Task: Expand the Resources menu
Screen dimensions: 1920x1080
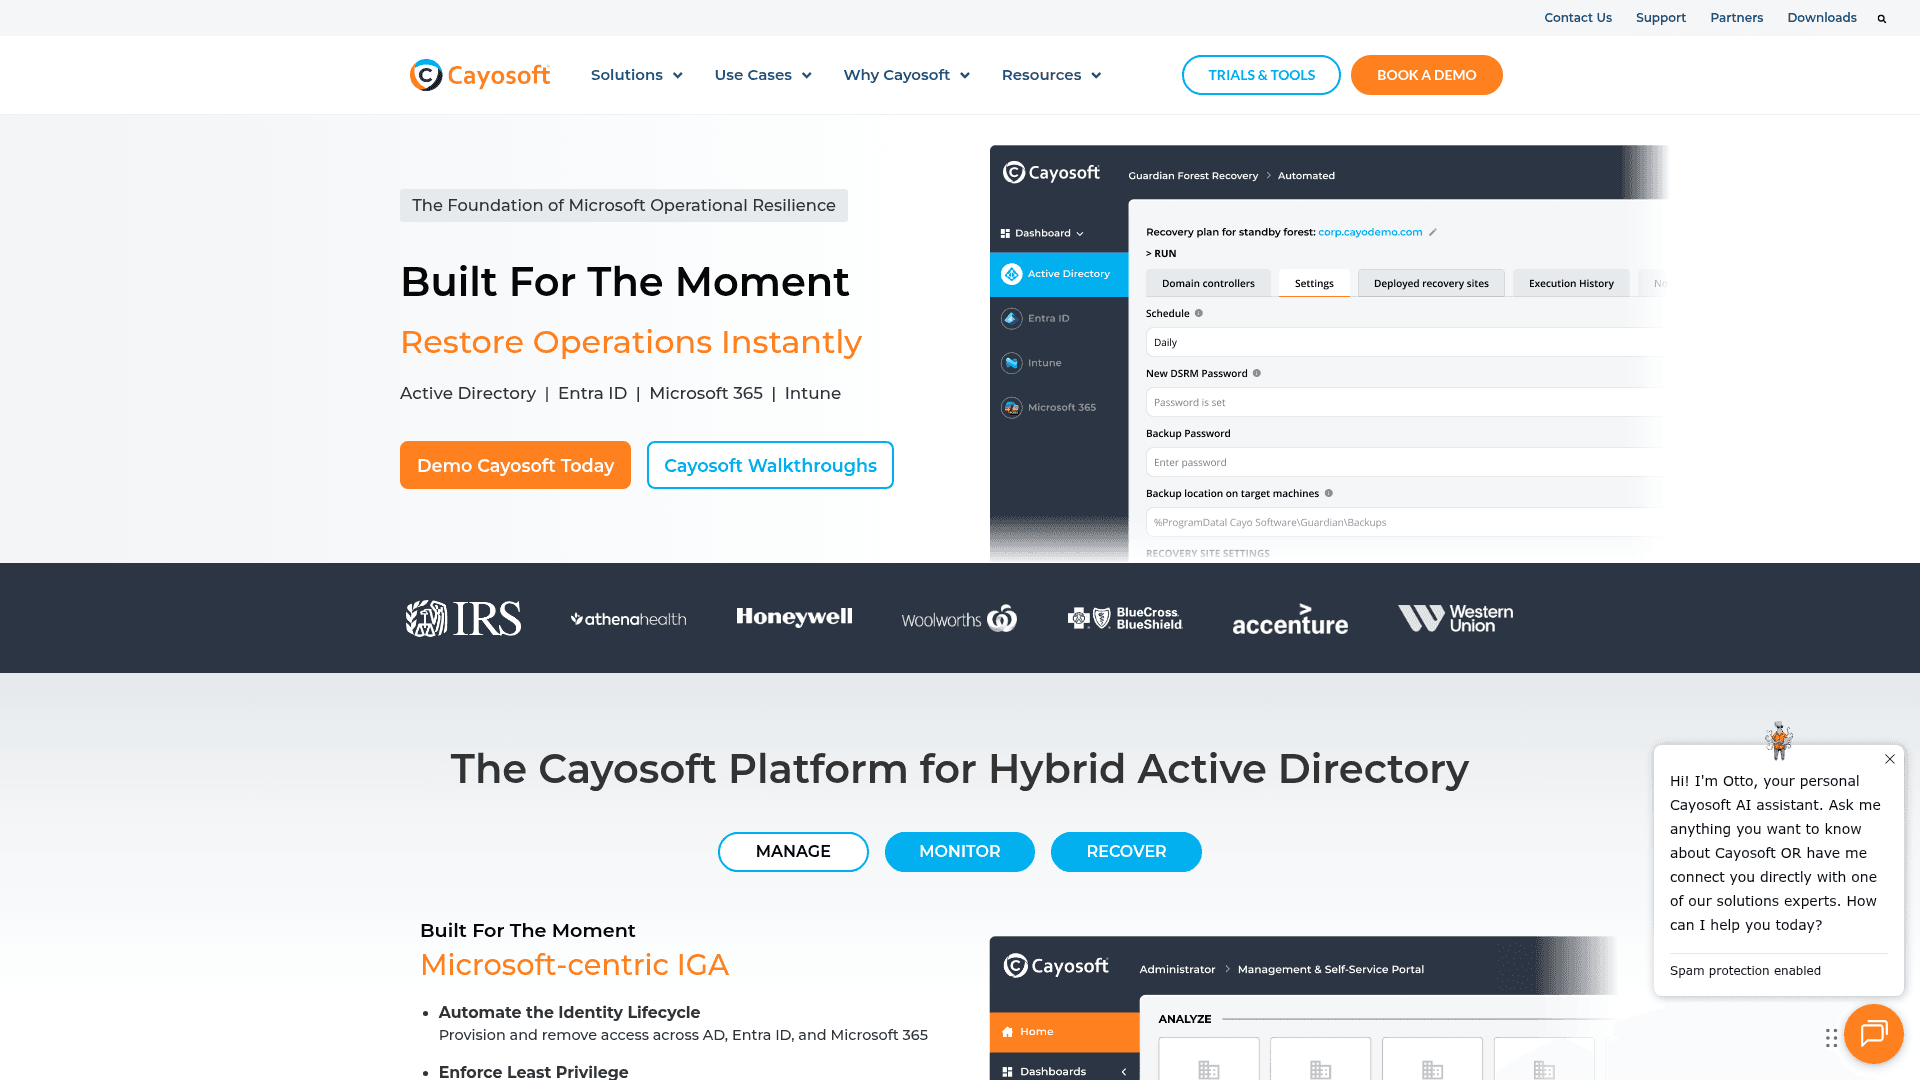Action: click(1051, 75)
